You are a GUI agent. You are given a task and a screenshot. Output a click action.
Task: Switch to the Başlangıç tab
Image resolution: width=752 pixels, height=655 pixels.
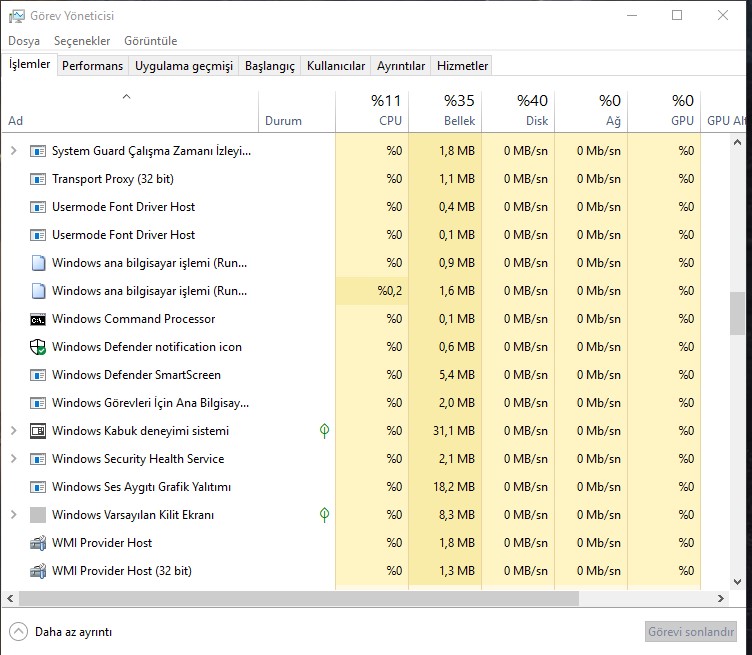[x=270, y=66]
